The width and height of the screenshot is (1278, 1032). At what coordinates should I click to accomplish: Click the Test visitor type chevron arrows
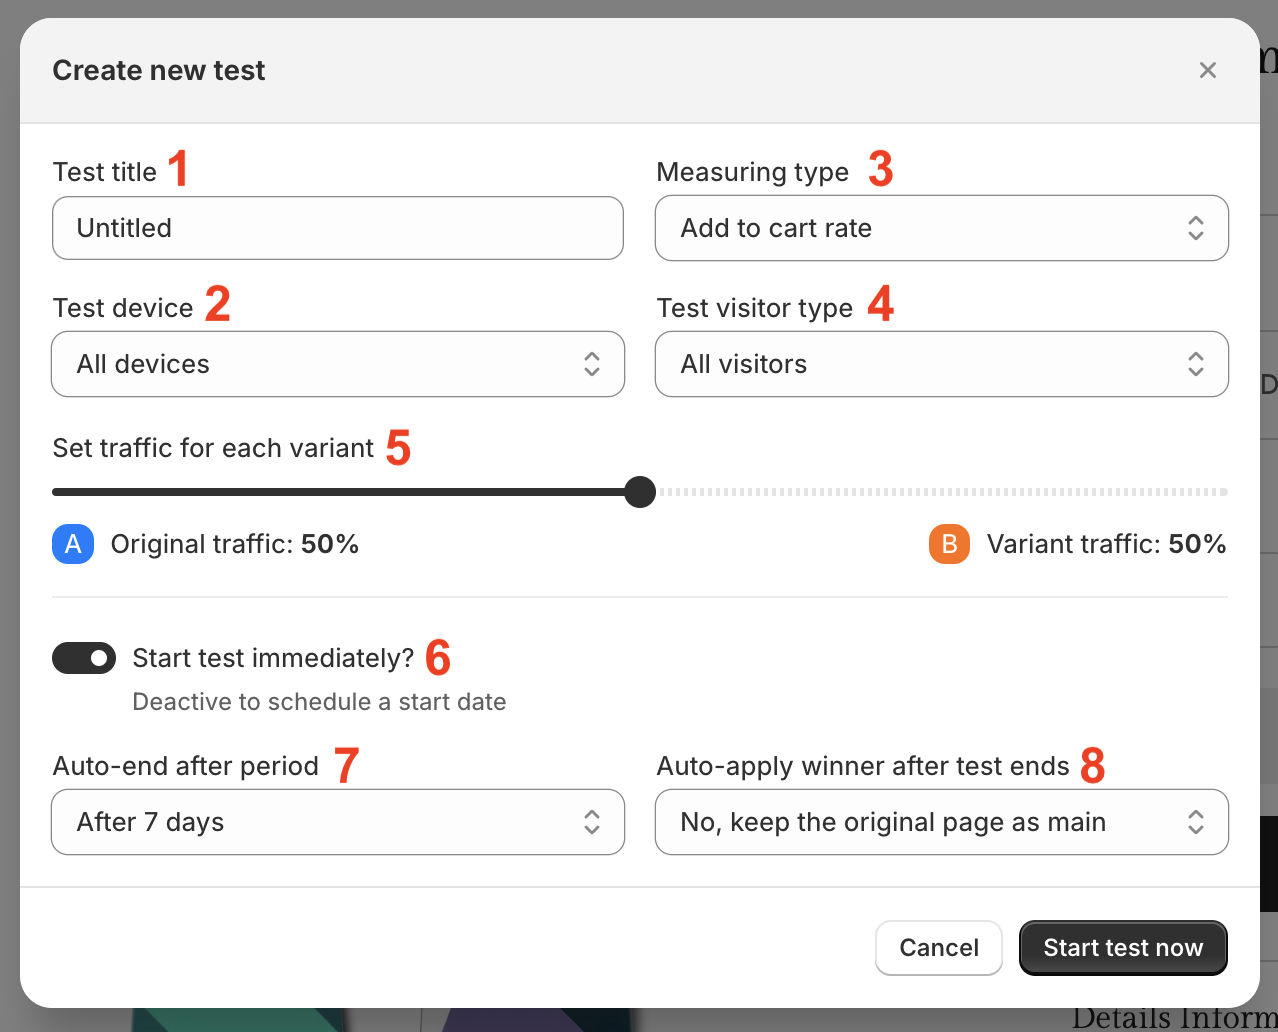pyautogui.click(x=1196, y=364)
